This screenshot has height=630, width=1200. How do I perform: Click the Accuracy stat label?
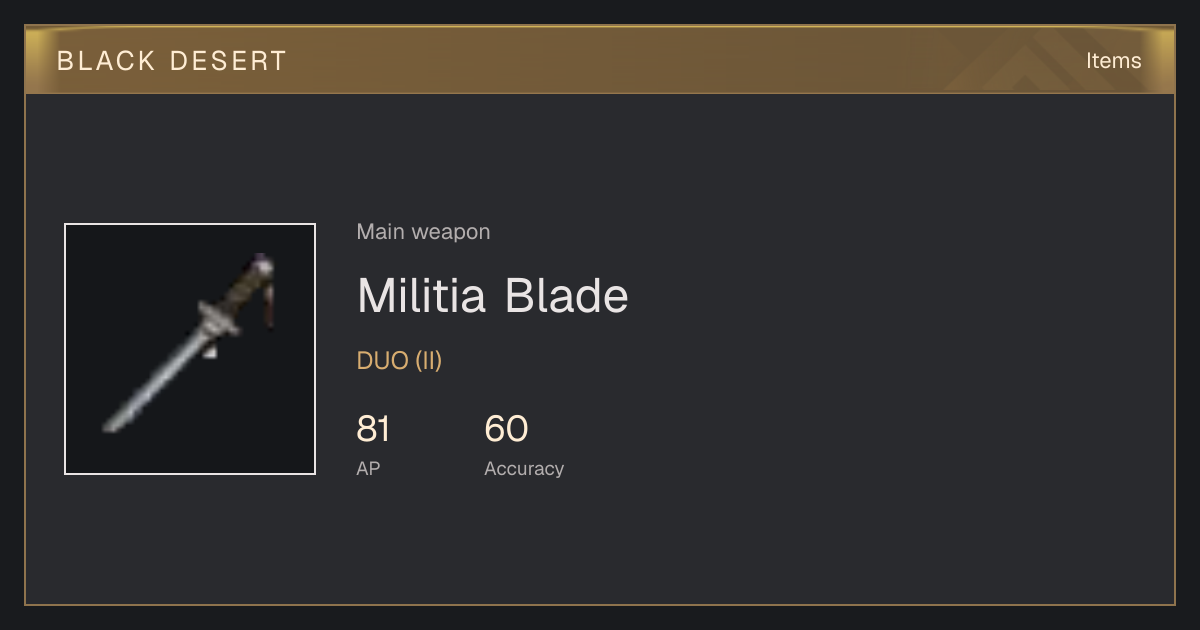524,468
